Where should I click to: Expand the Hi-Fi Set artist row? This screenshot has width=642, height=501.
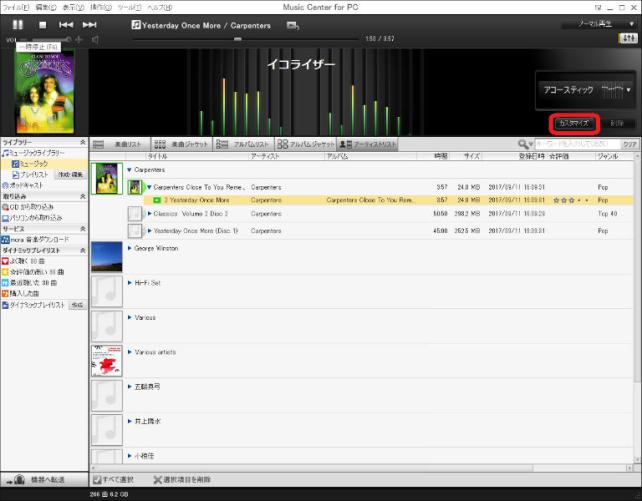[x=129, y=283]
